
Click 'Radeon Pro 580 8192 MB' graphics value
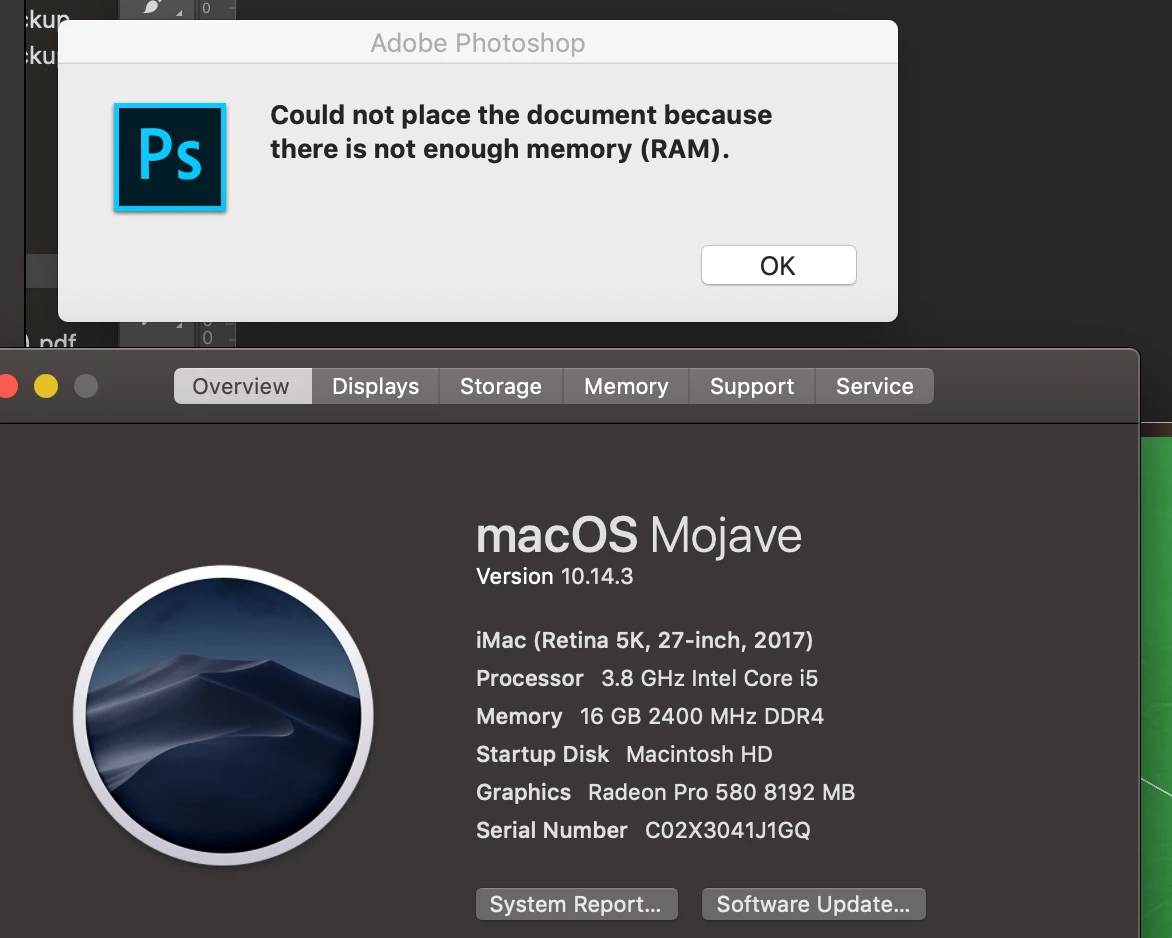click(721, 792)
